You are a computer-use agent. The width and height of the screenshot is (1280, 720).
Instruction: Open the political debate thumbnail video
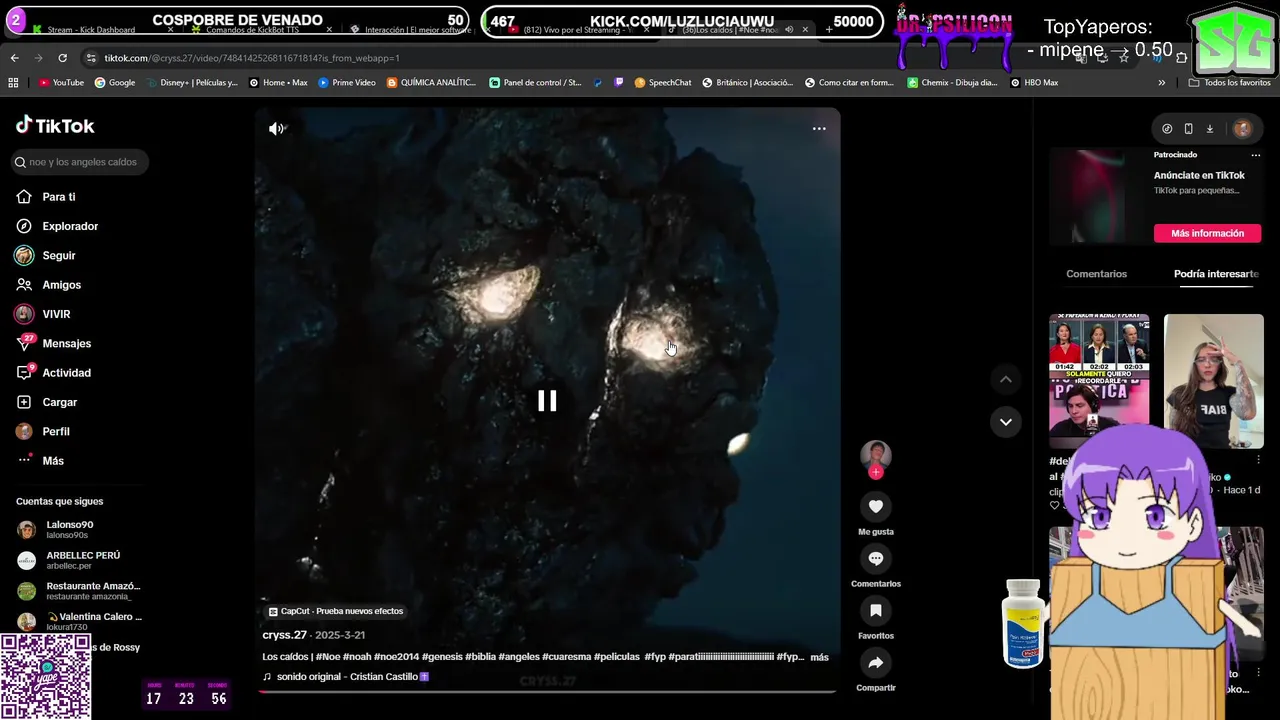[x=1099, y=381]
